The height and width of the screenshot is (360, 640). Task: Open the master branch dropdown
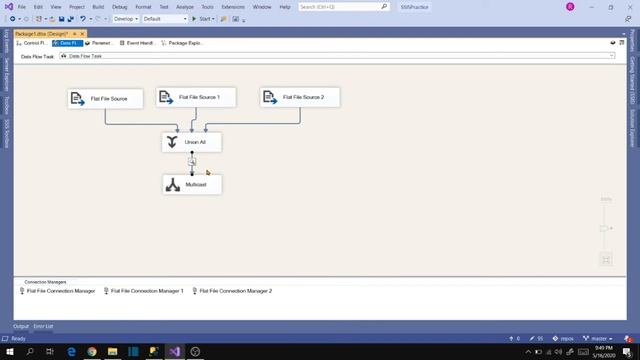pyautogui.click(x=598, y=338)
